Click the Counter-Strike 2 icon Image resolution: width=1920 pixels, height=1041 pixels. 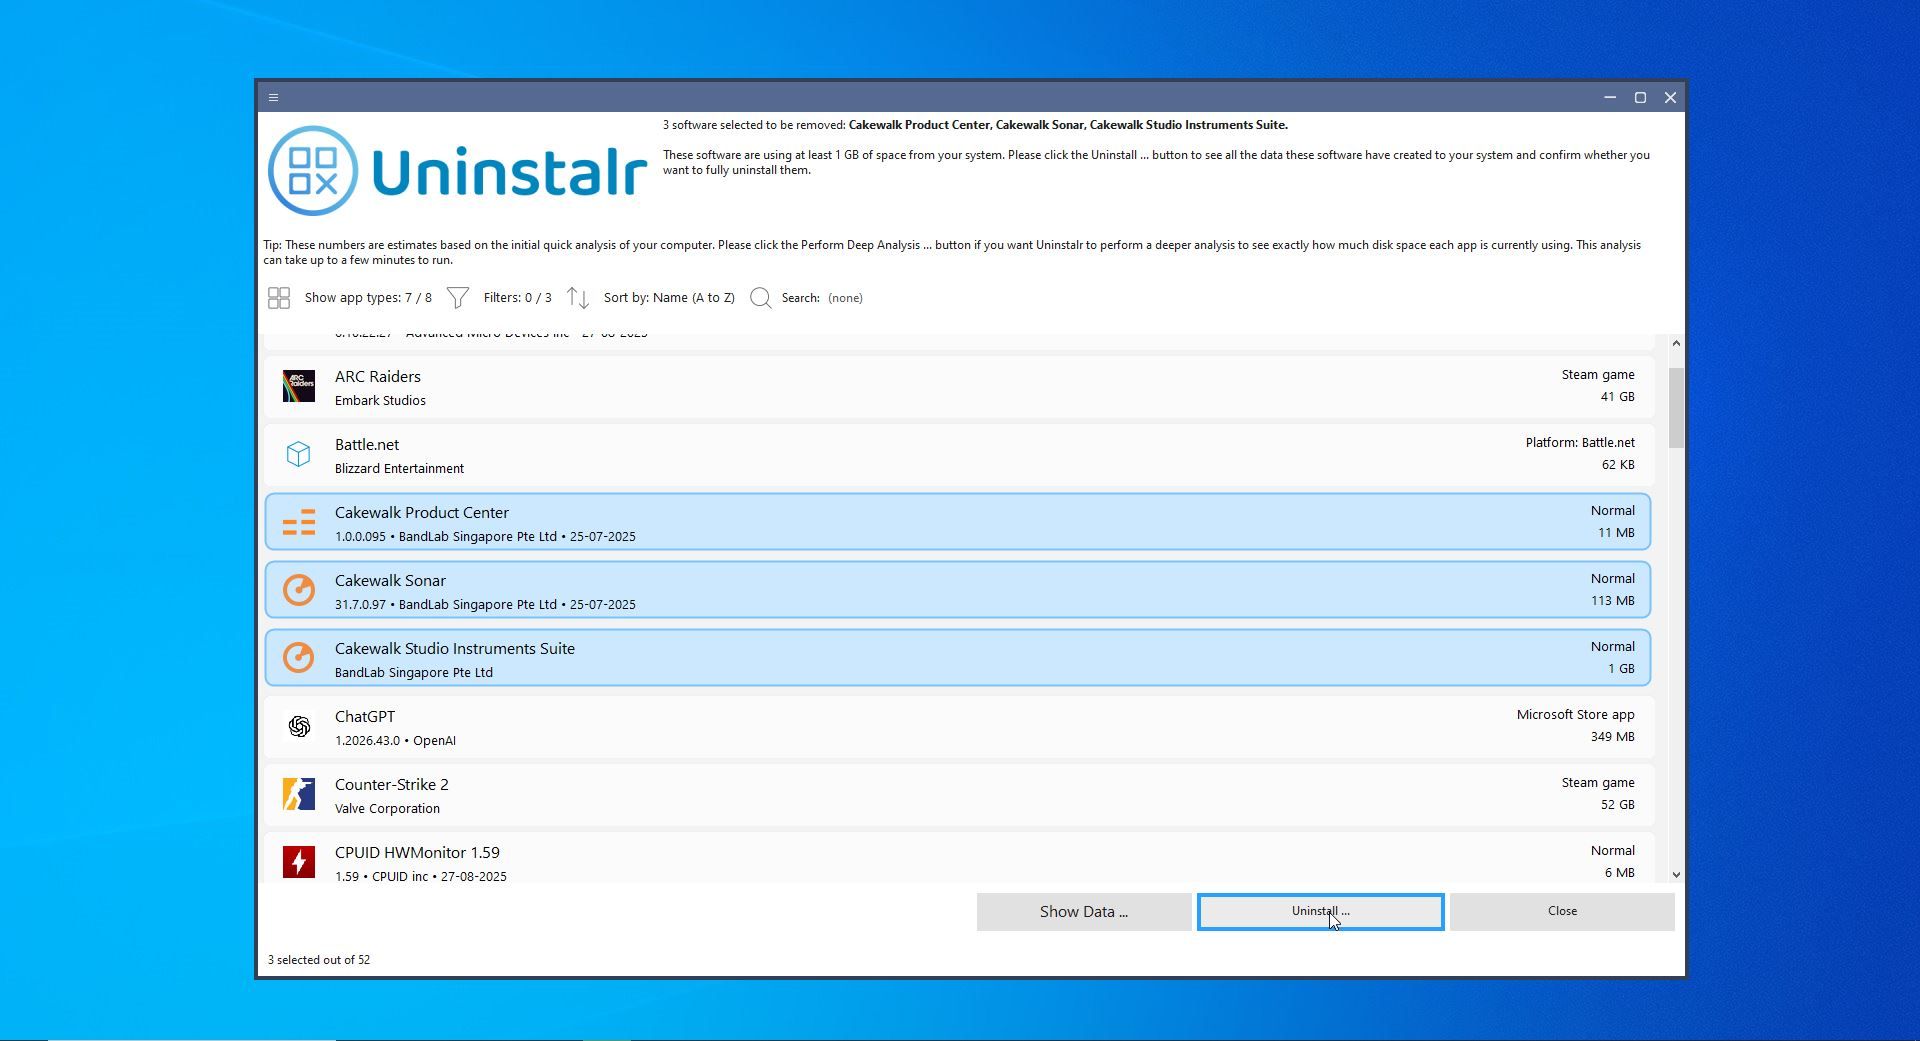pos(299,794)
